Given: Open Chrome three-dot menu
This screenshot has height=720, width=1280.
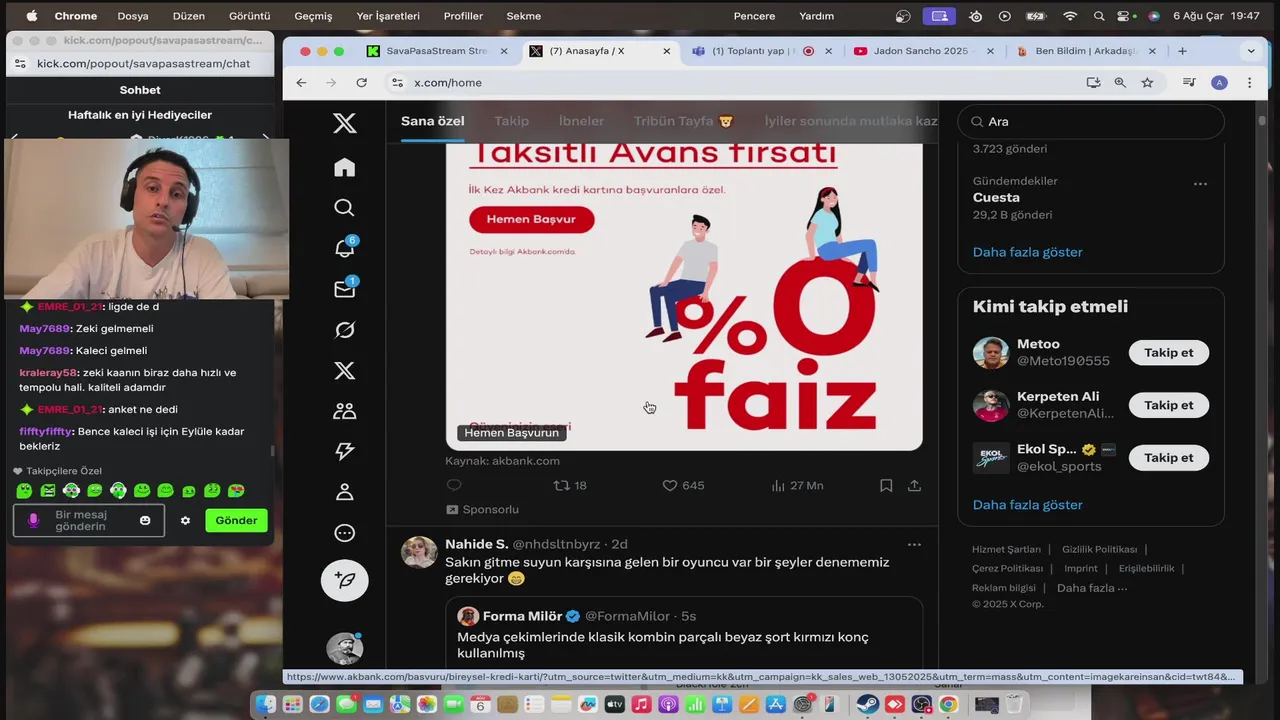Looking at the screenshot, I should coord(1249,83).
